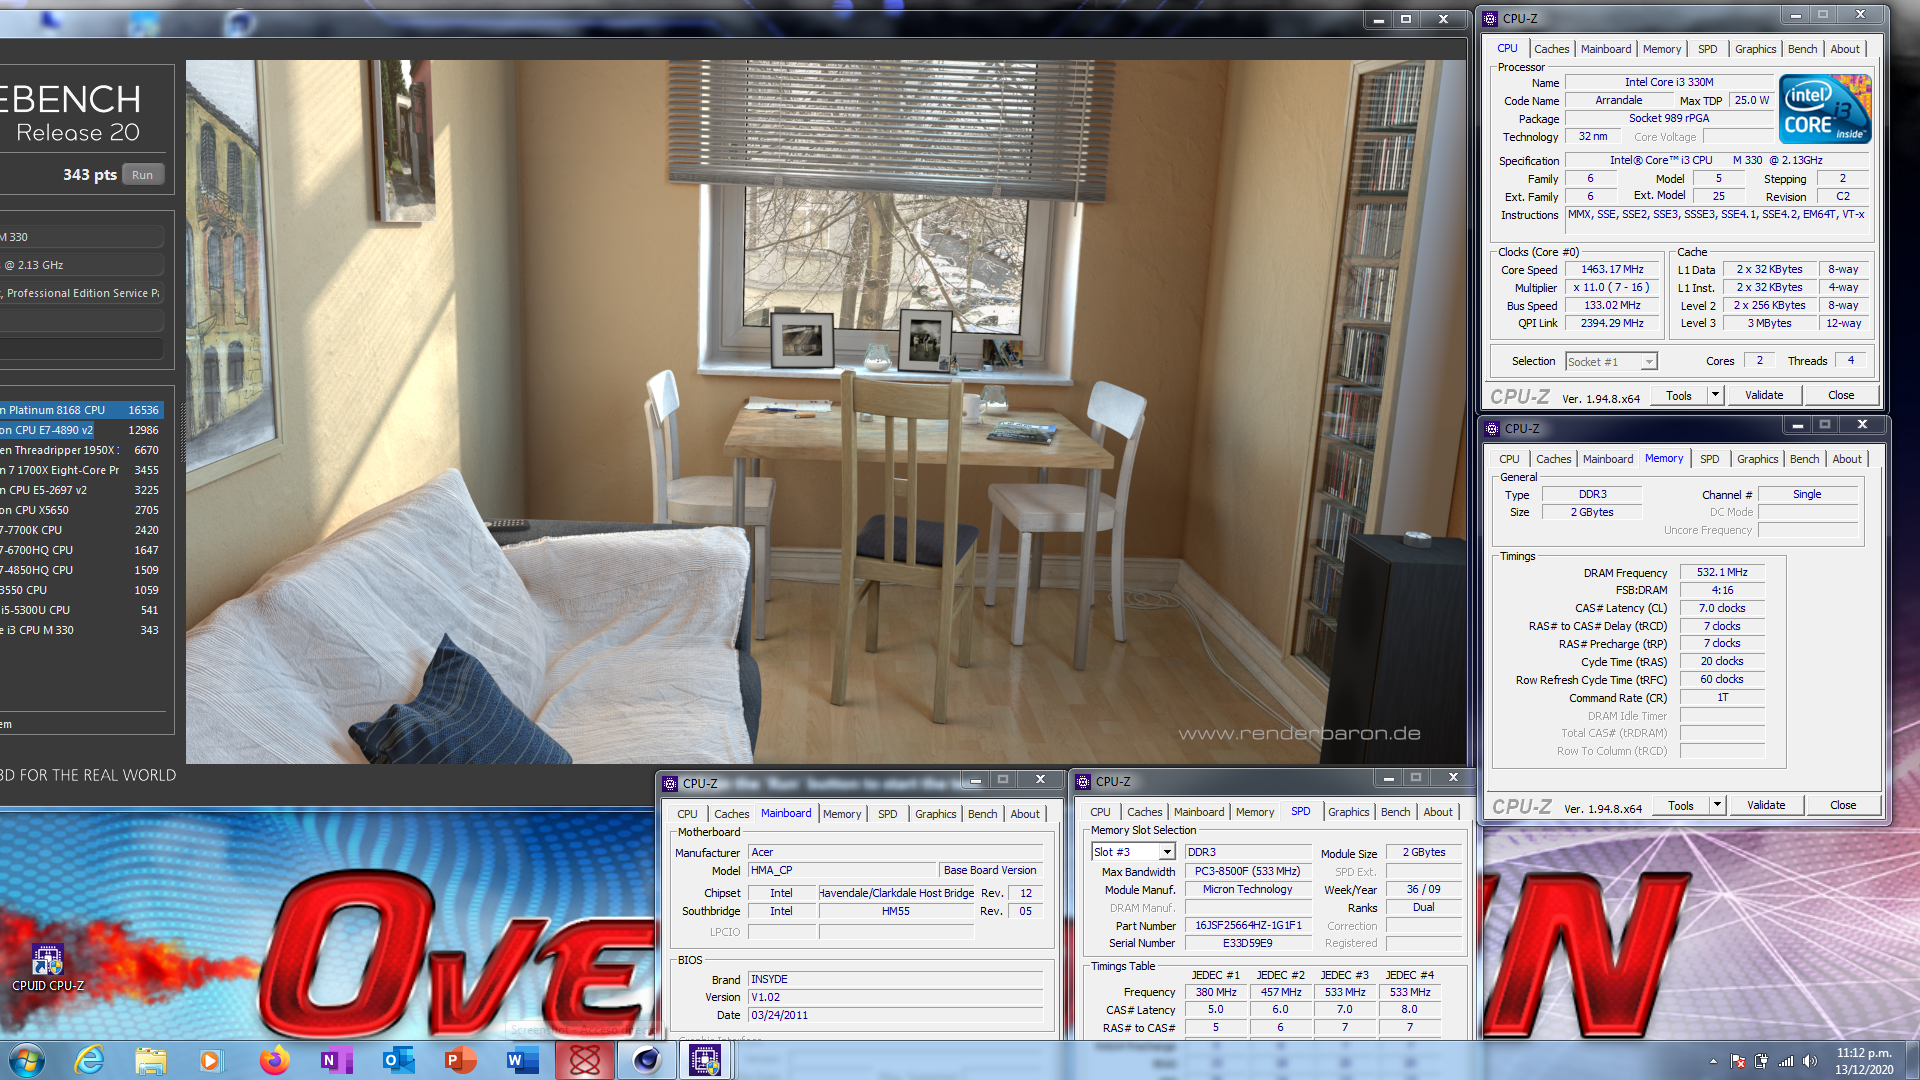Viewport: 1920px width, 1080px height.
Task: Open Outlook from the taskbar
Action: [x=398, y=1060]
